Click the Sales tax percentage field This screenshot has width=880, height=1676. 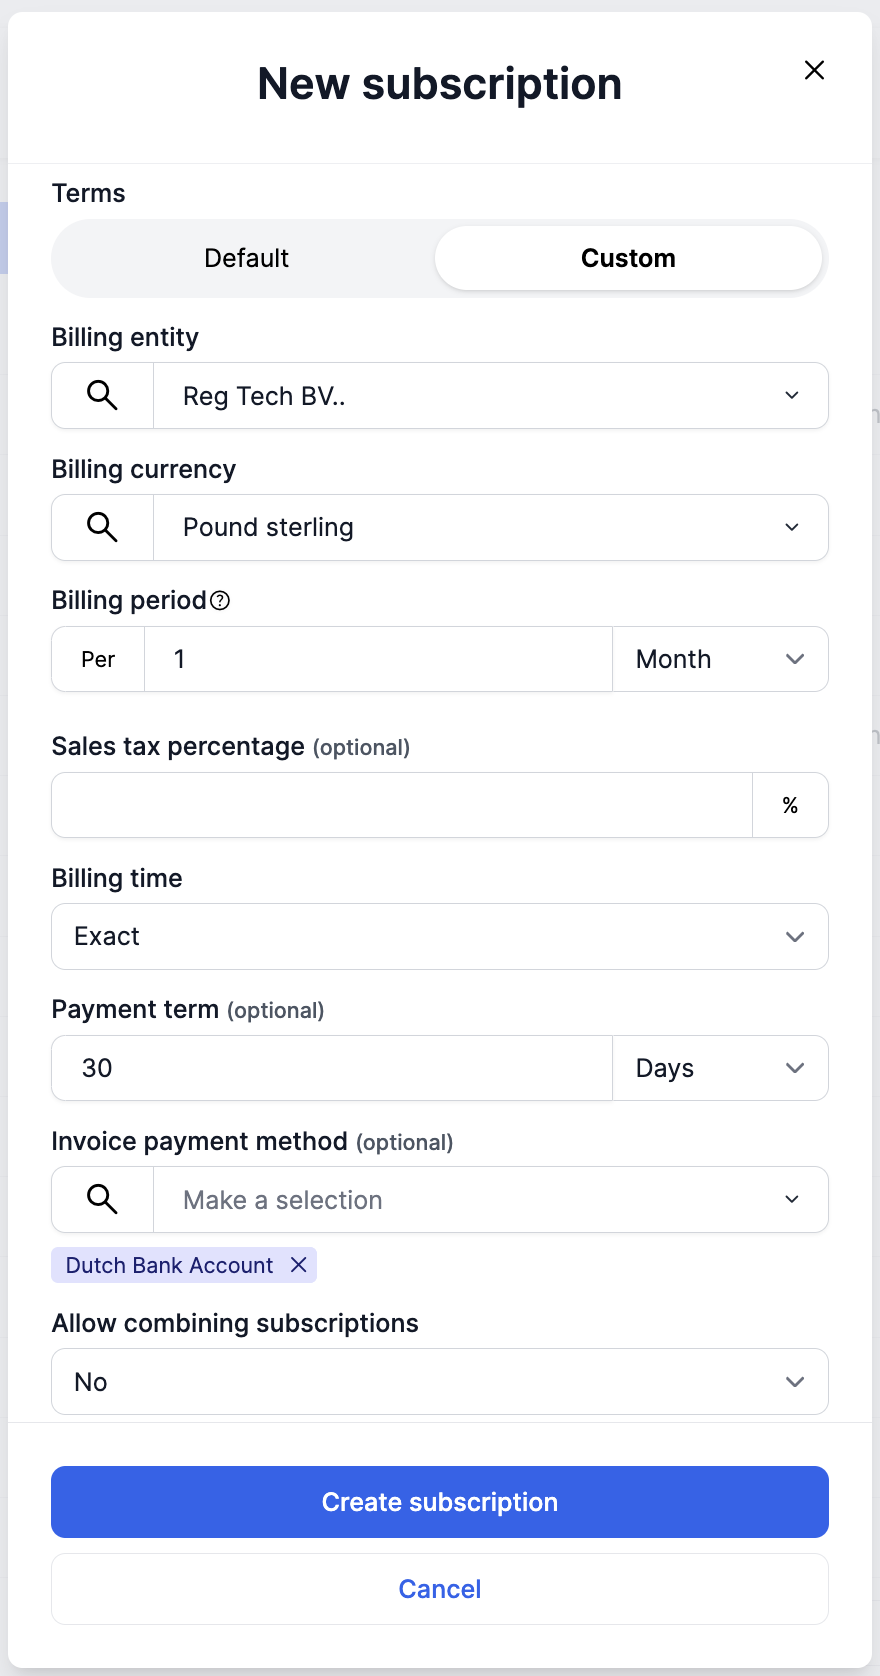click(x=402, y=805)
